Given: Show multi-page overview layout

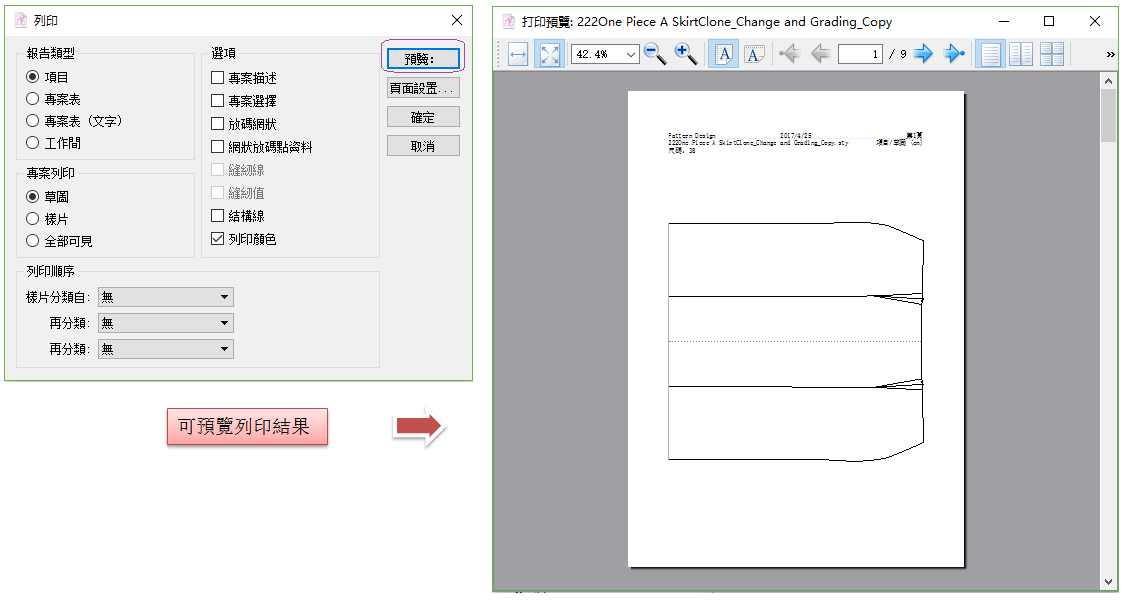Looking at the screenshot, I should (x=1051, y=54).
